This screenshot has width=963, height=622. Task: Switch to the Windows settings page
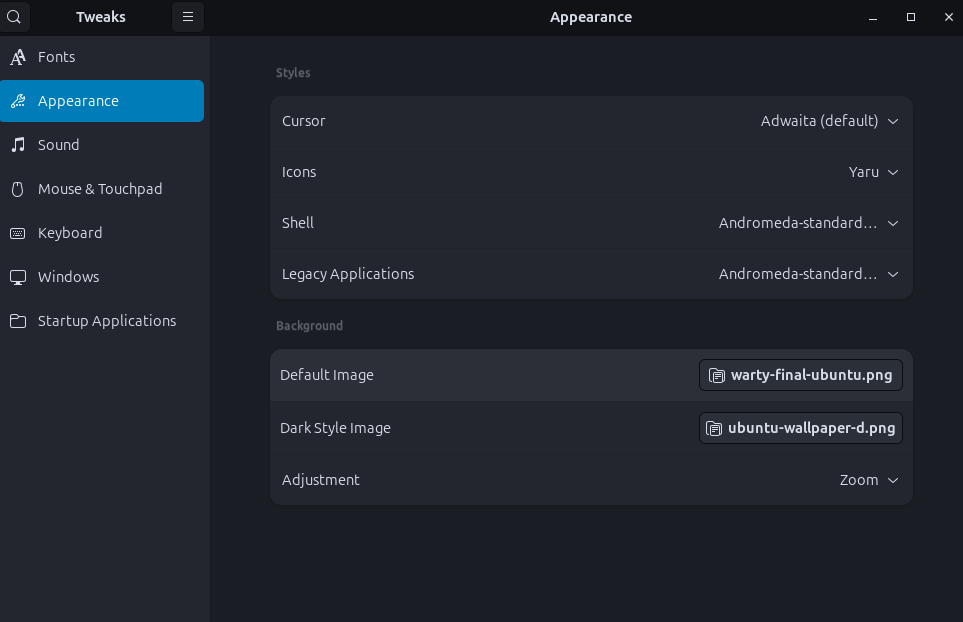(x=68, y=277)
